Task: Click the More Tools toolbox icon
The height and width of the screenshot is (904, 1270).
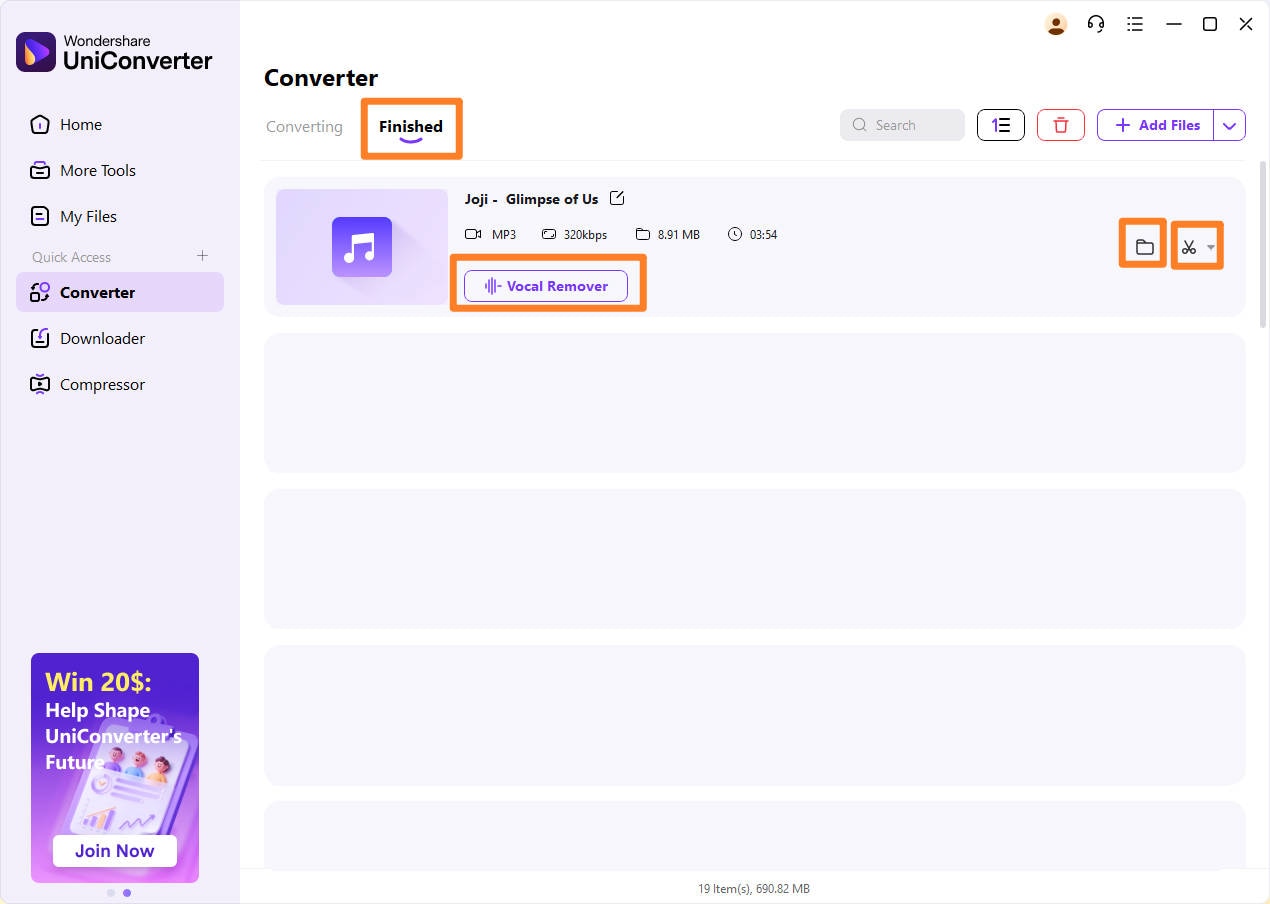Action: click(40, 171)
